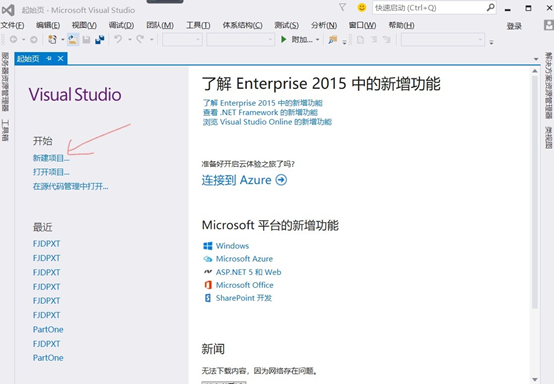
Task: Open the 工具箱 side panel tab
Action: click(x=5, y=130)
